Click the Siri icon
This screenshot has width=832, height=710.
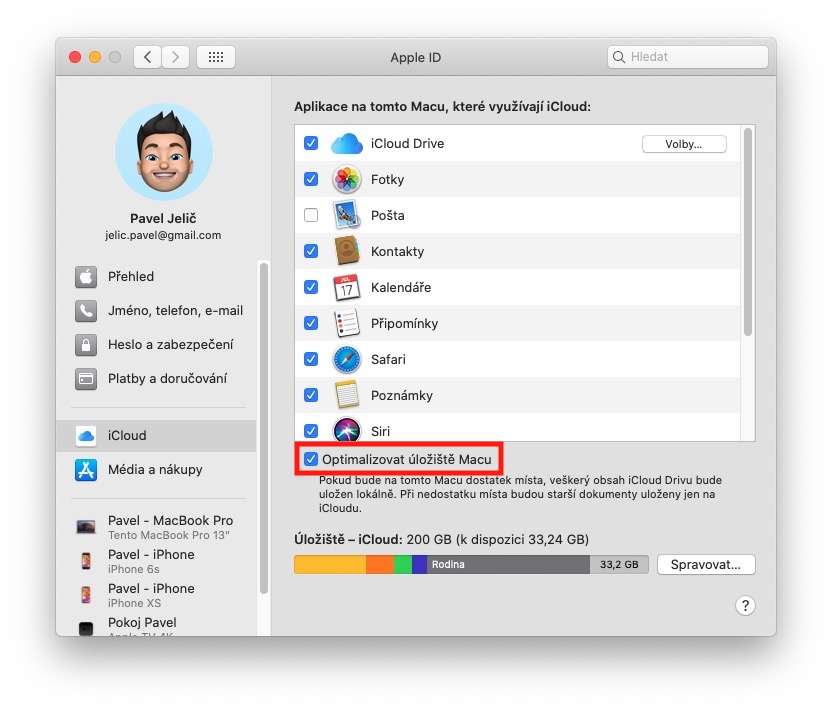346,429
